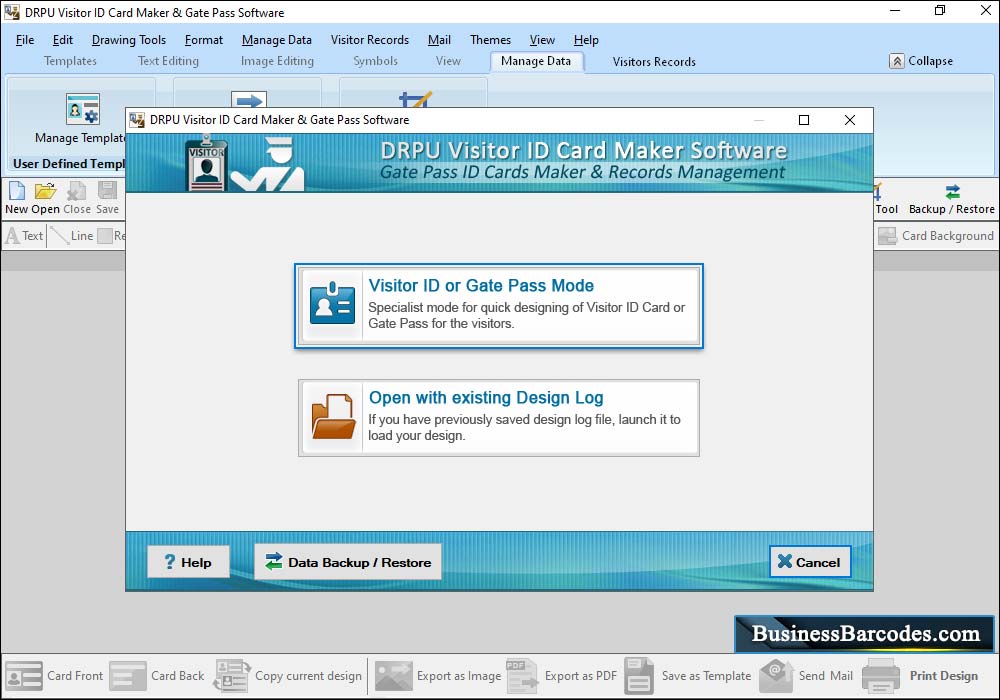1000x700 pixels.
Task: Click Export as PDF
Action: pyautogui.click(x=562, y=676)
